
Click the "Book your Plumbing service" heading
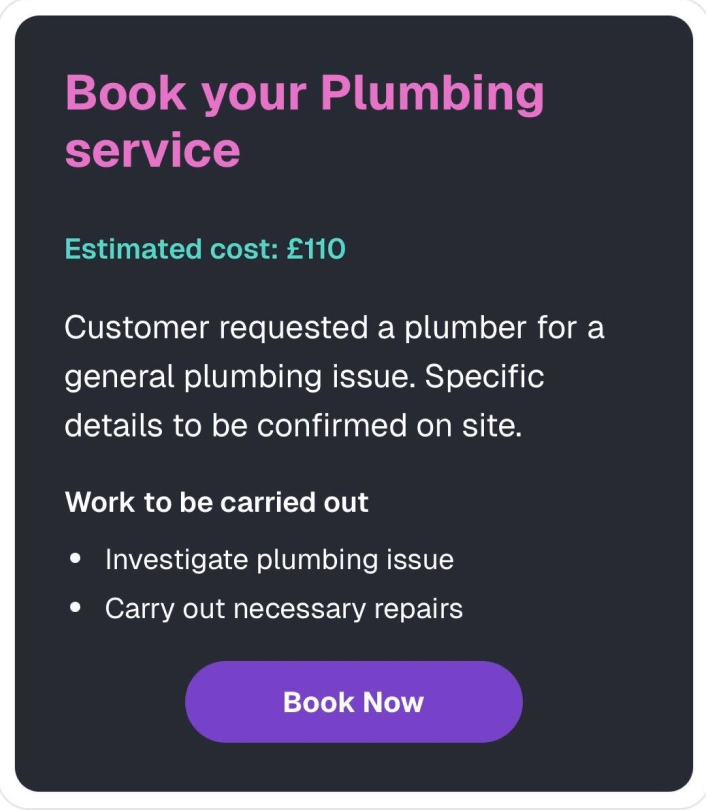pyautogui.click(x=304, y=122)
